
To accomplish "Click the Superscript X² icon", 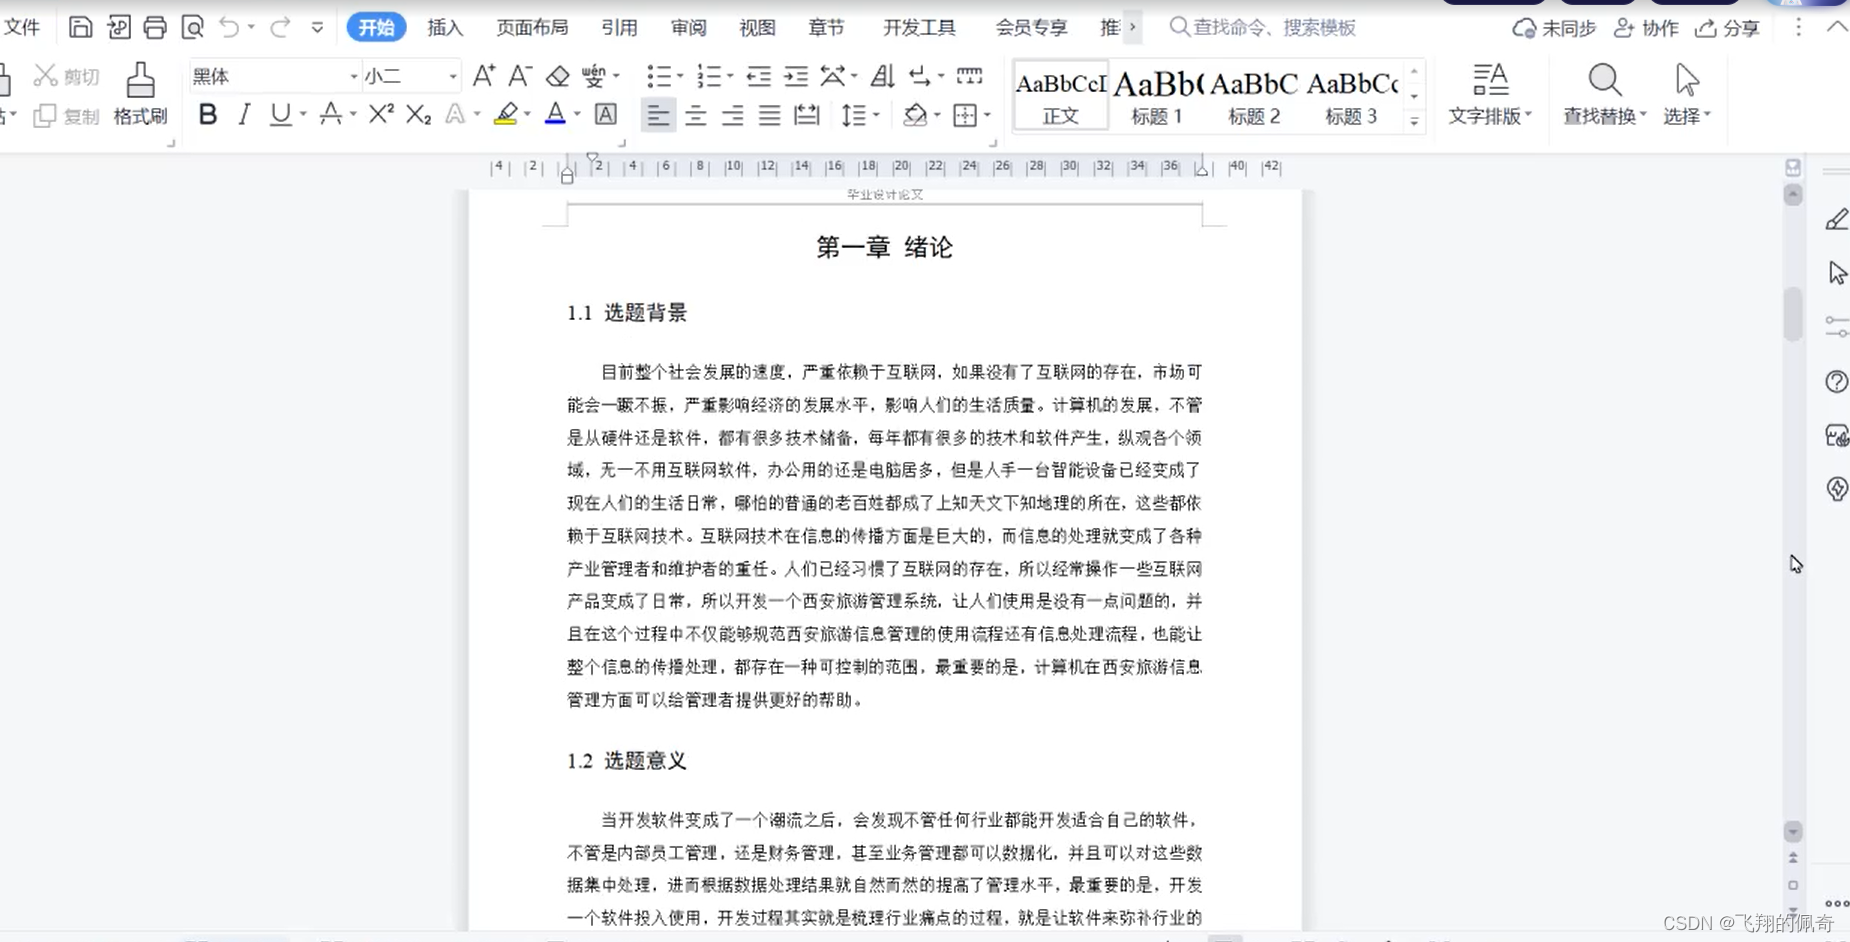I will click(380, 114).
